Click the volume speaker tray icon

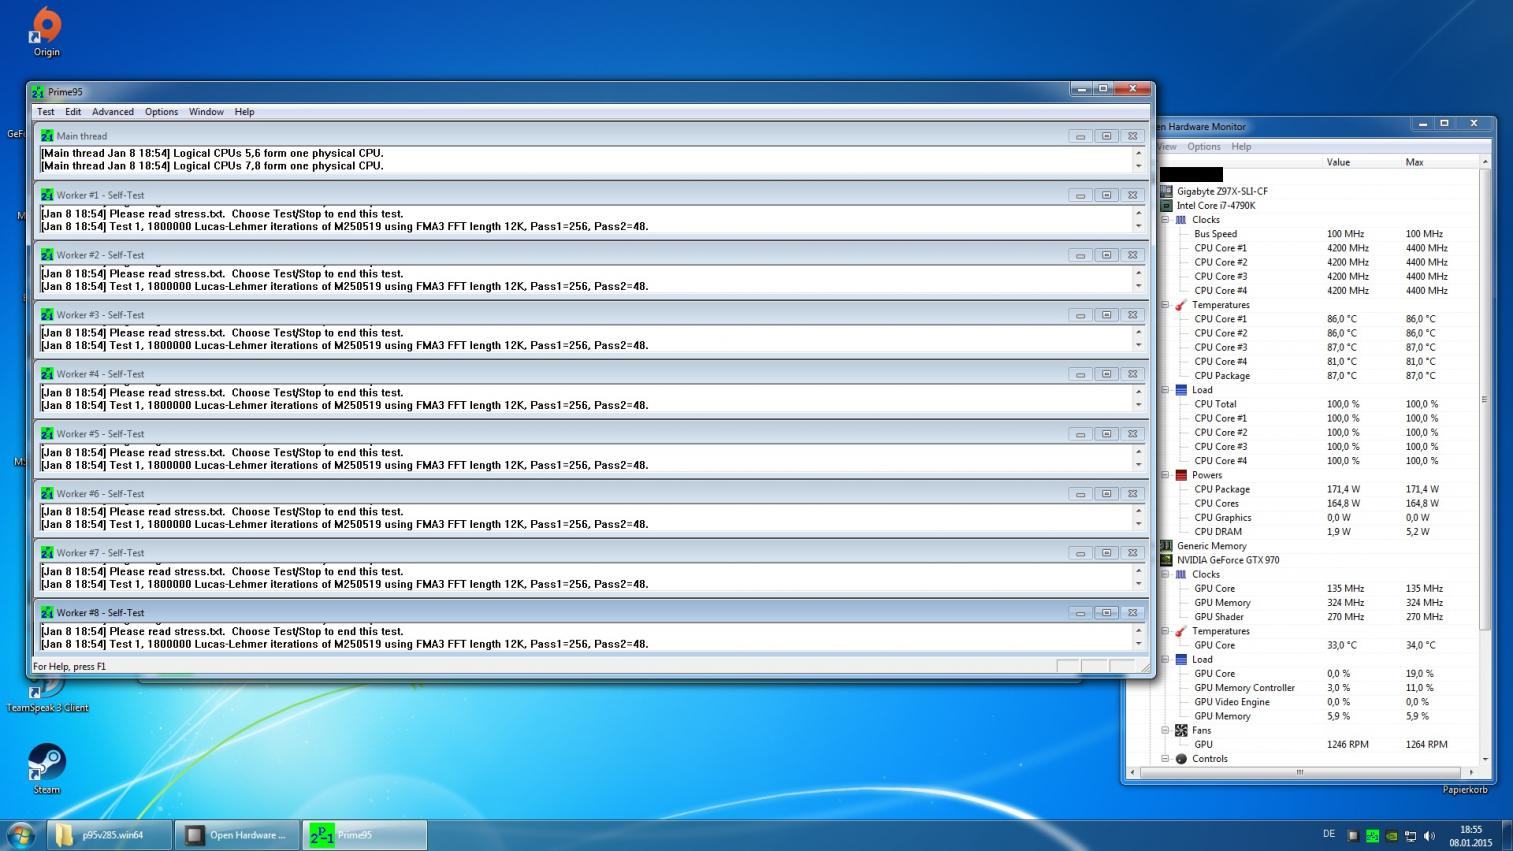tap(1429, 836)
